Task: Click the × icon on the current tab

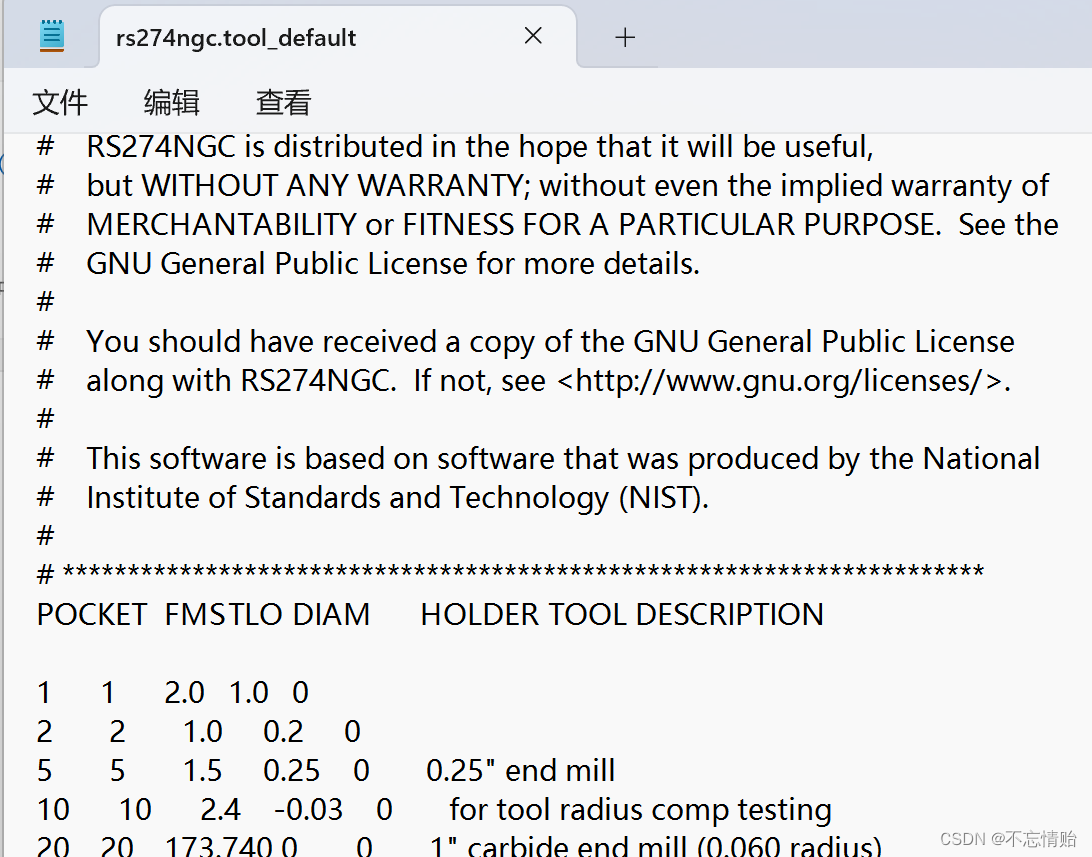Action: [533, 36]
